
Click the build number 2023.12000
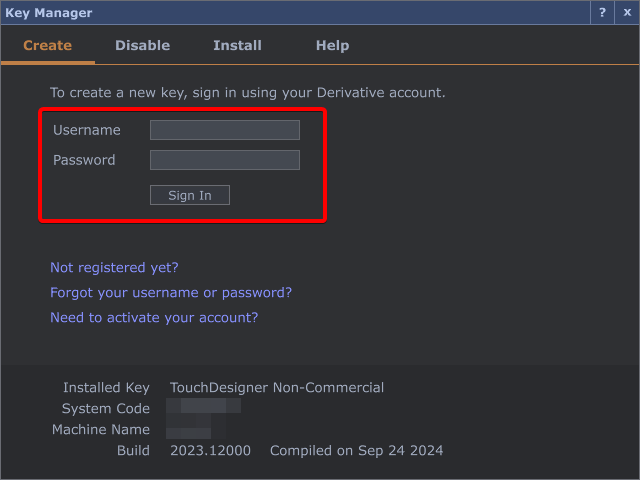point(210,451)
